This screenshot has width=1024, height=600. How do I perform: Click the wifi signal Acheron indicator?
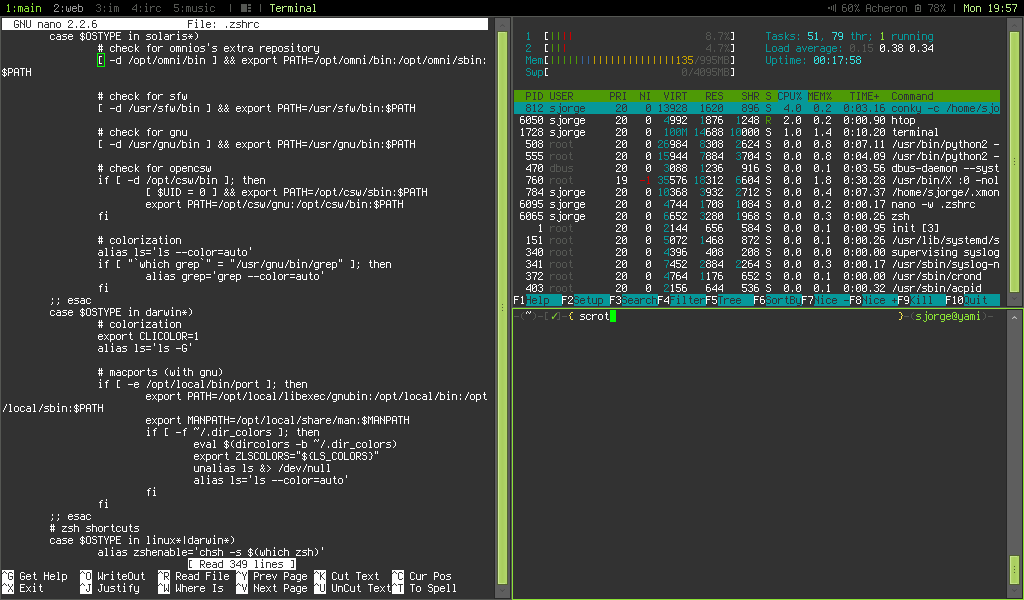coord(867,8)
